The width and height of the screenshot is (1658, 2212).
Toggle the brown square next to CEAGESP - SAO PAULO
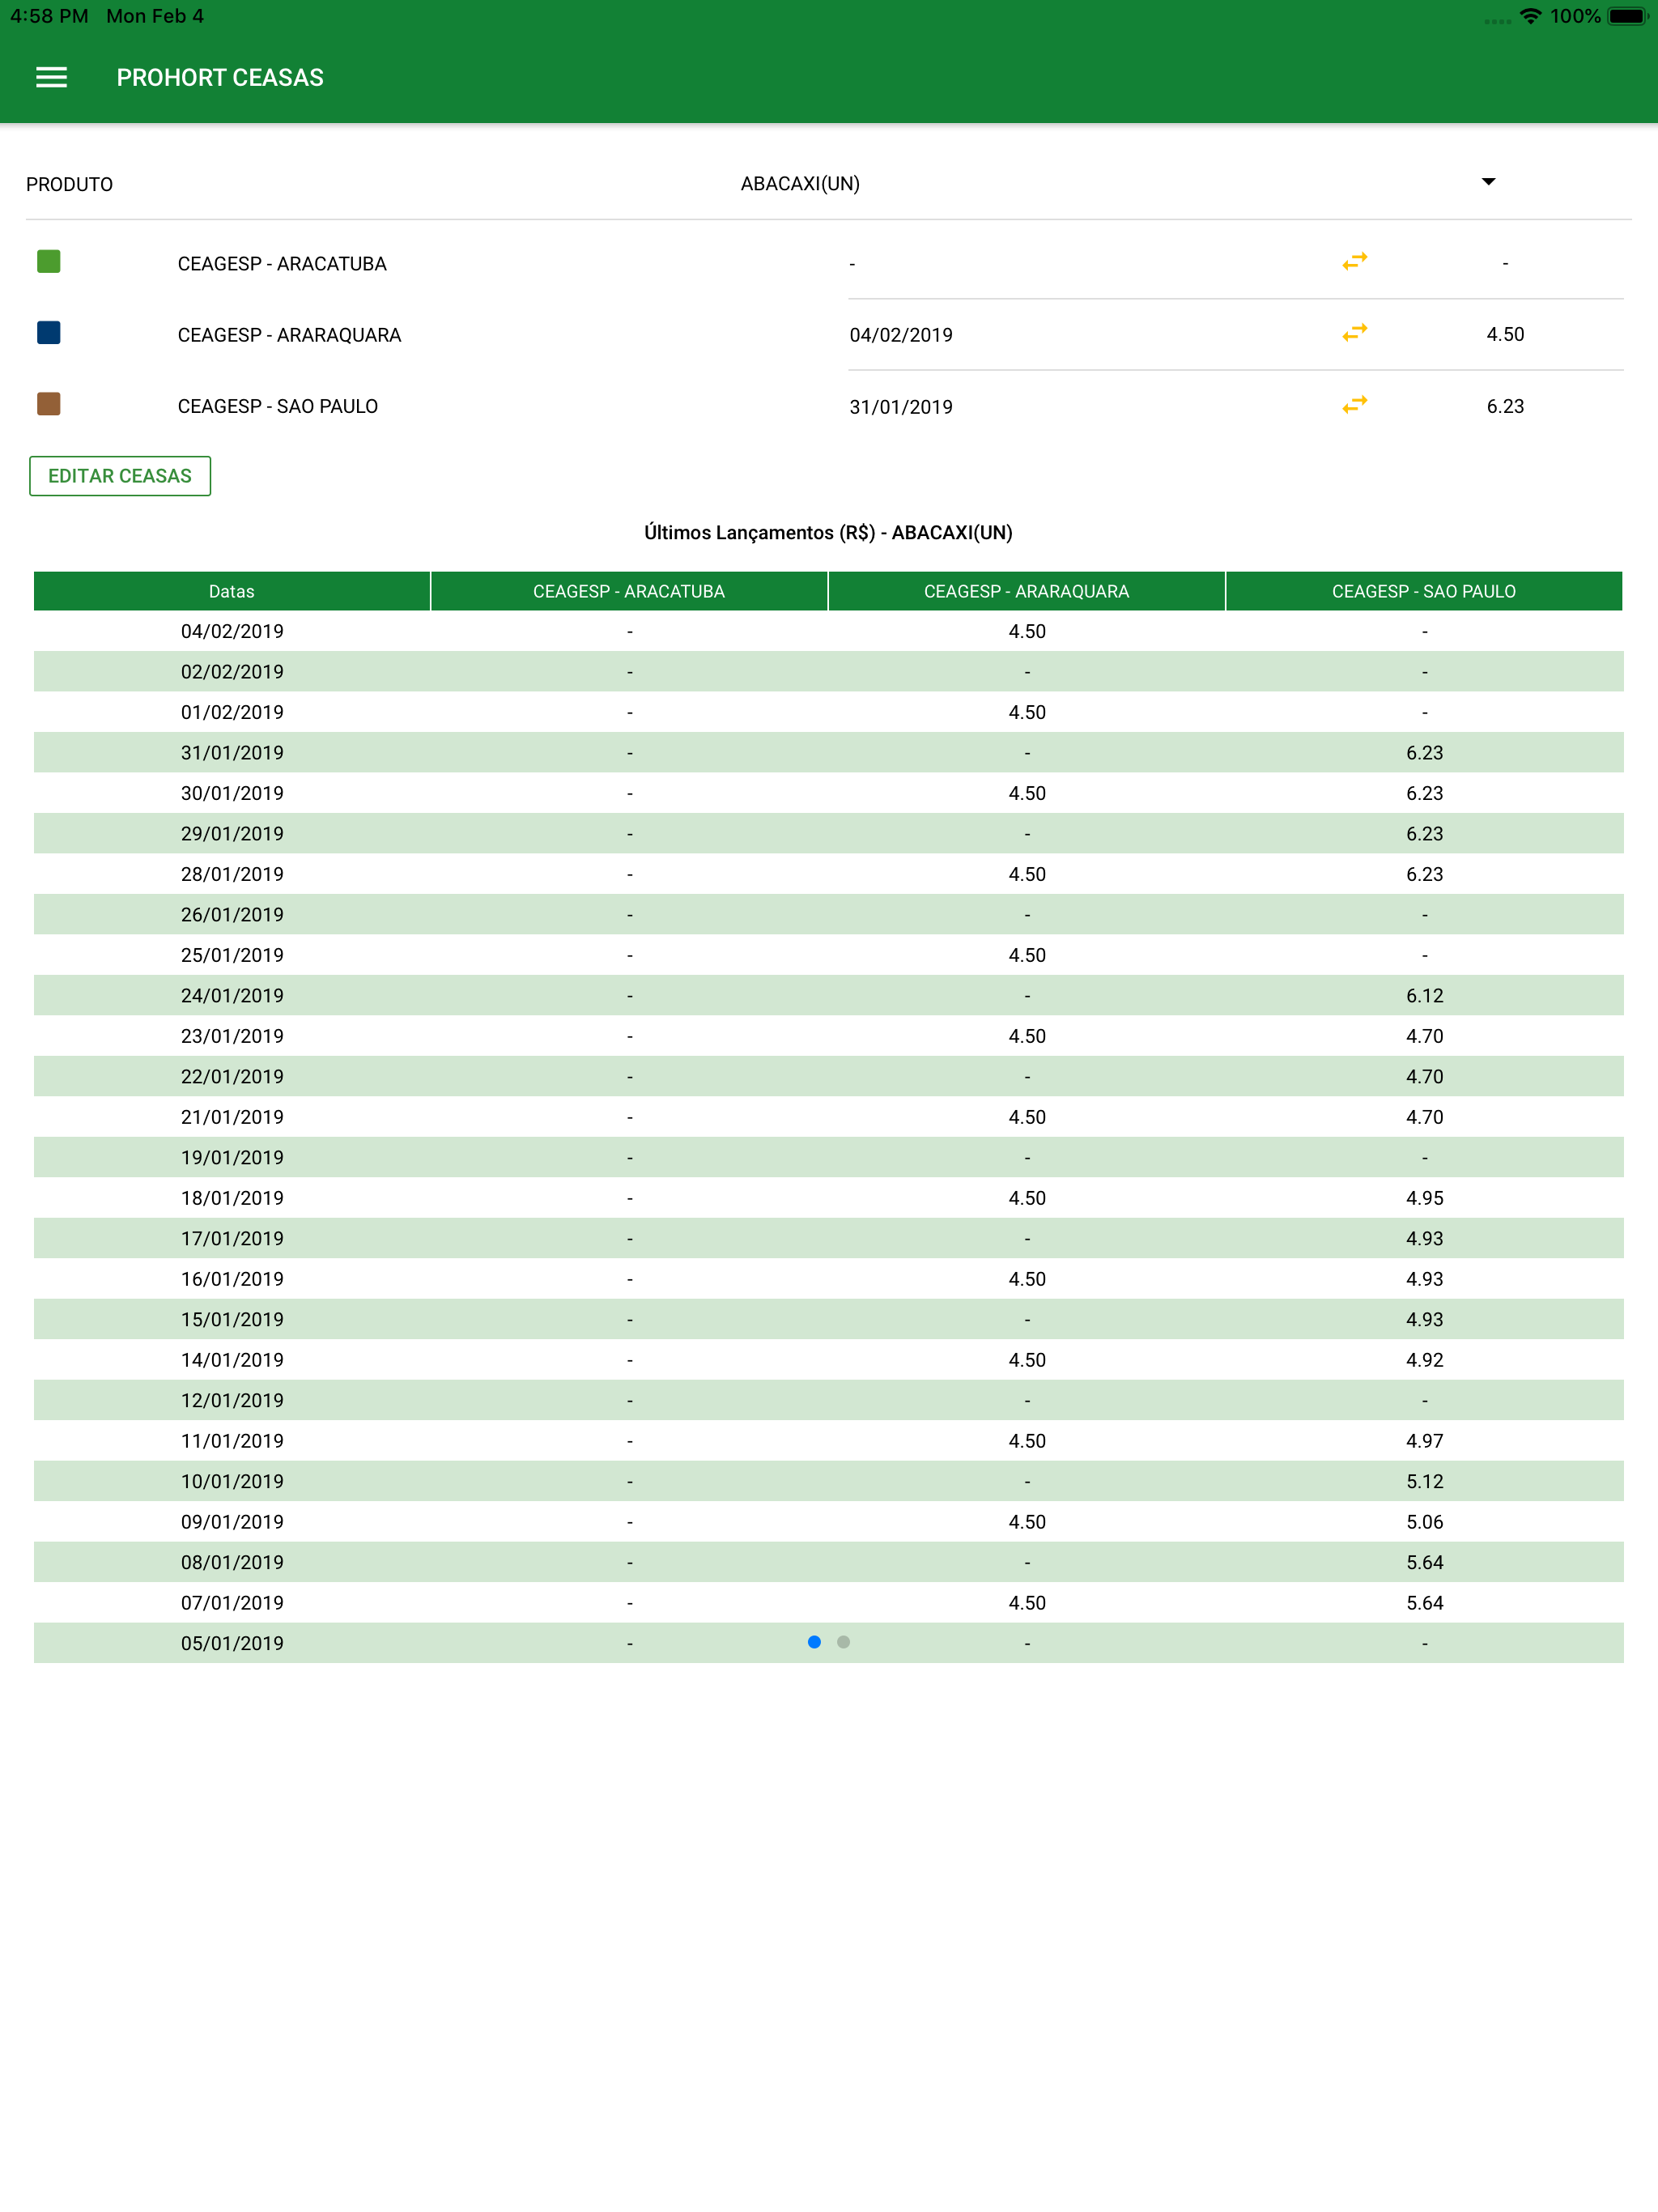pyautogui.click(x=49, y=405)
